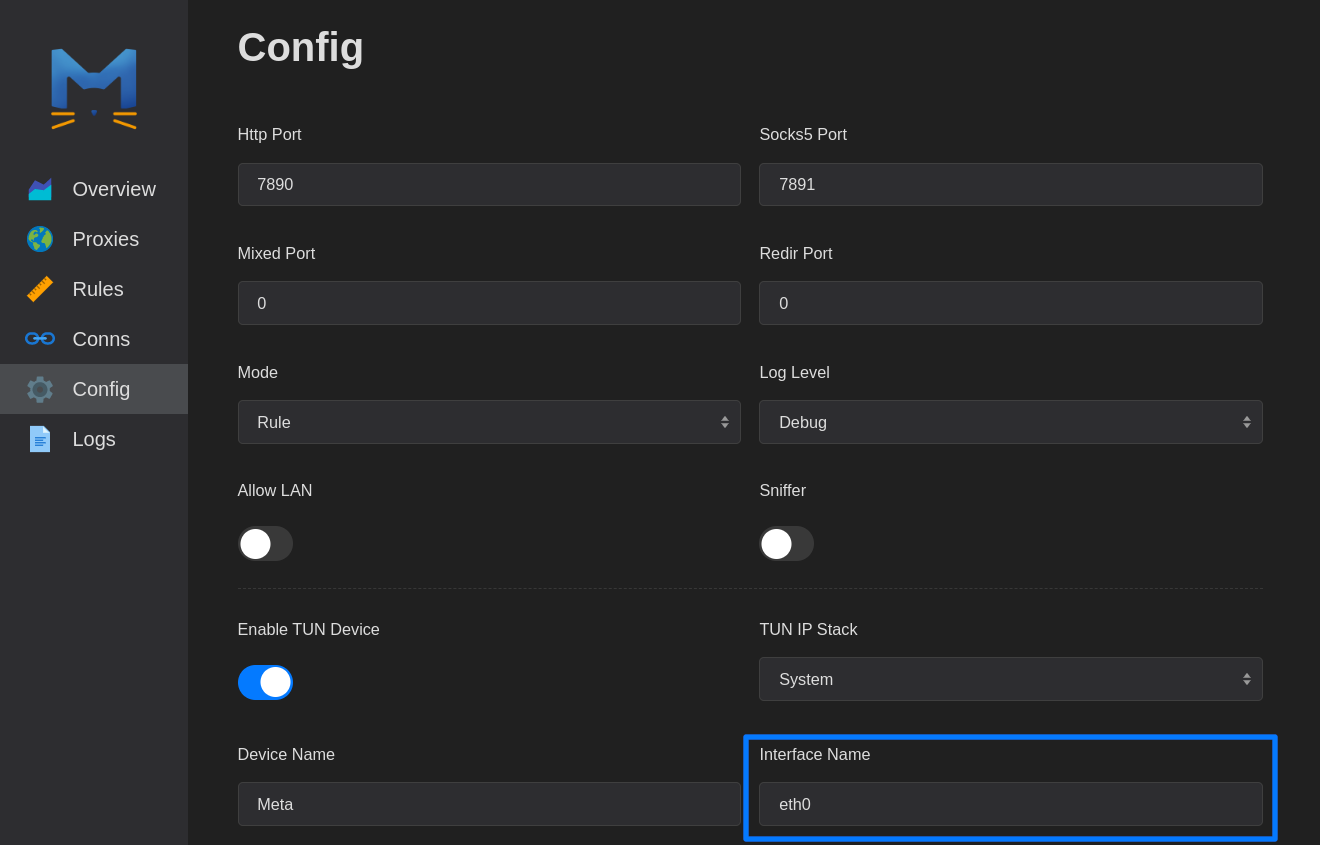Focus the Http Port input field

(x=489, y=185)
